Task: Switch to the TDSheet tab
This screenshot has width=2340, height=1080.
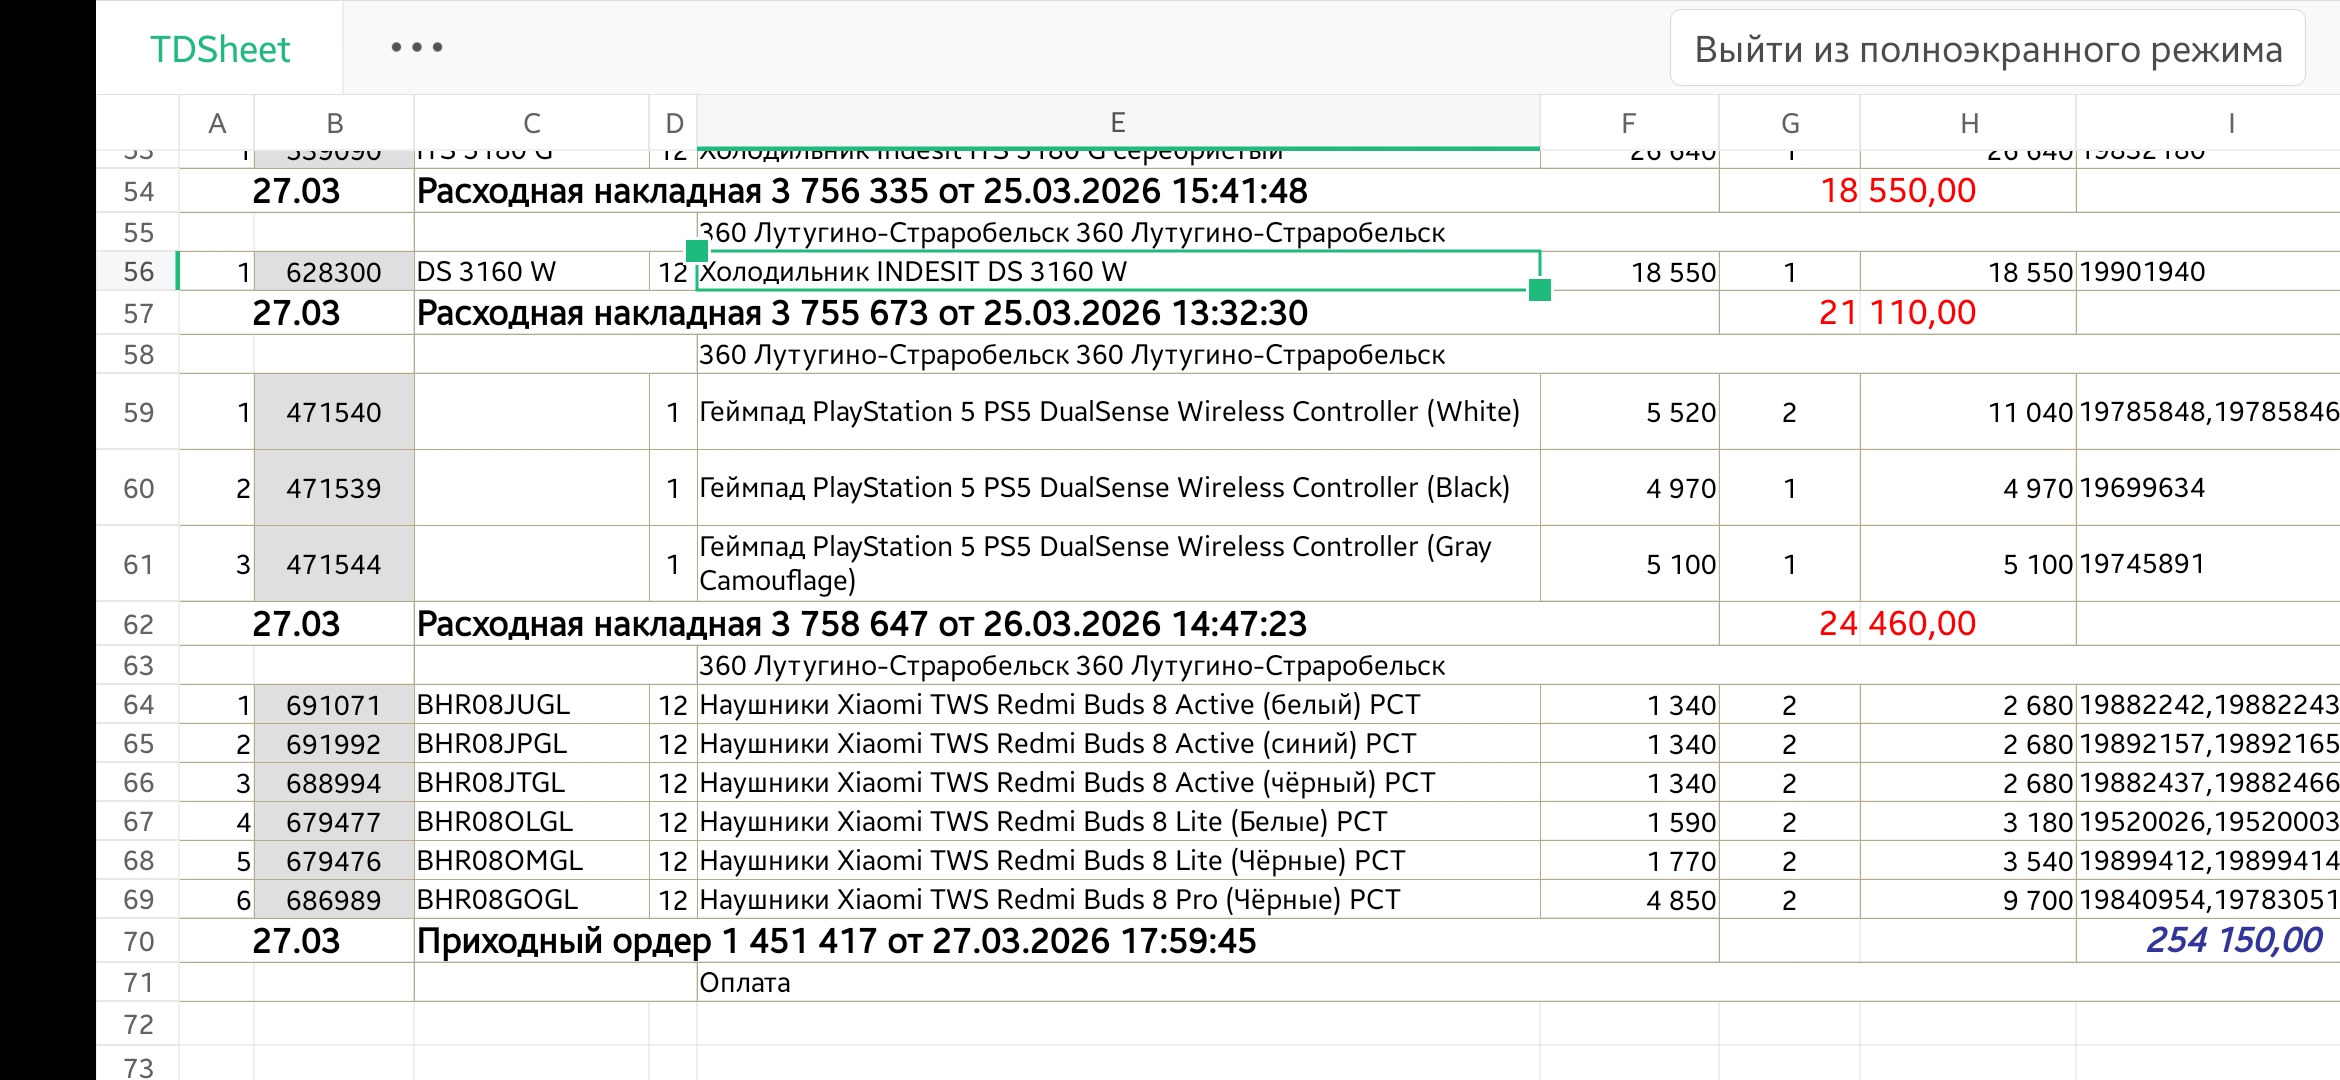Action: [220, 49]
